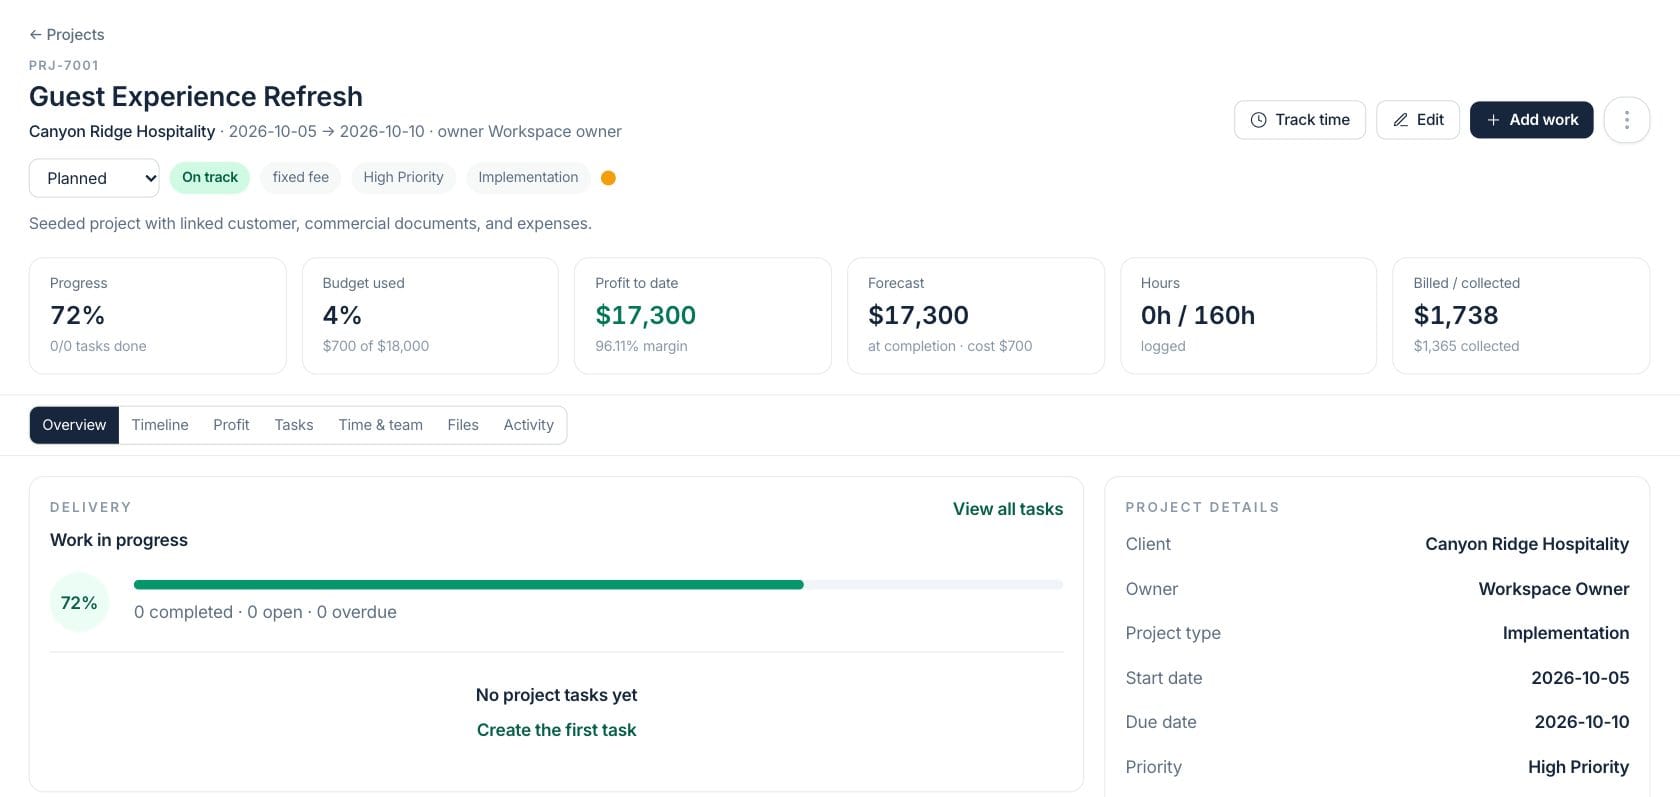Create the first task link

[x=556, y=730]
